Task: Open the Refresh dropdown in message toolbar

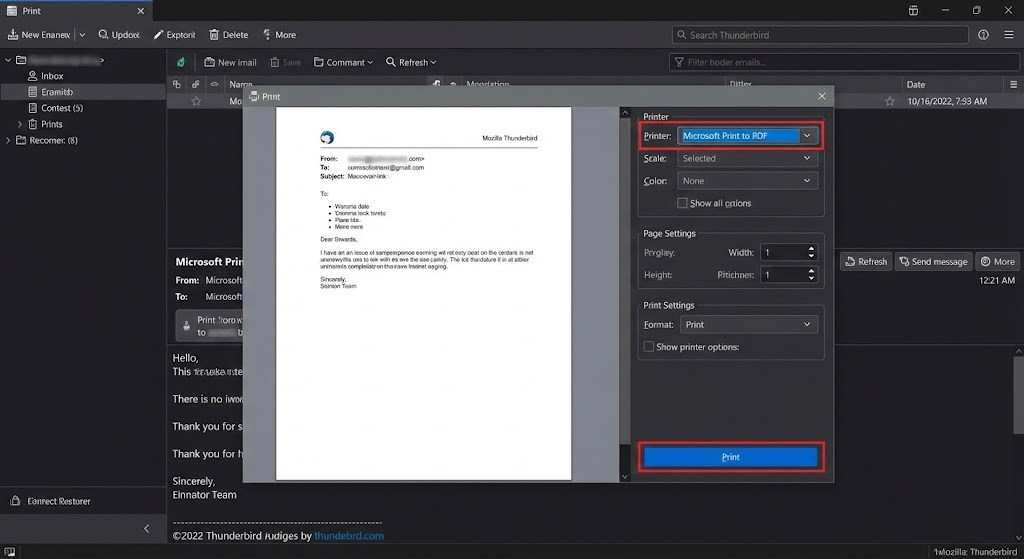Action: coord(411,62)
